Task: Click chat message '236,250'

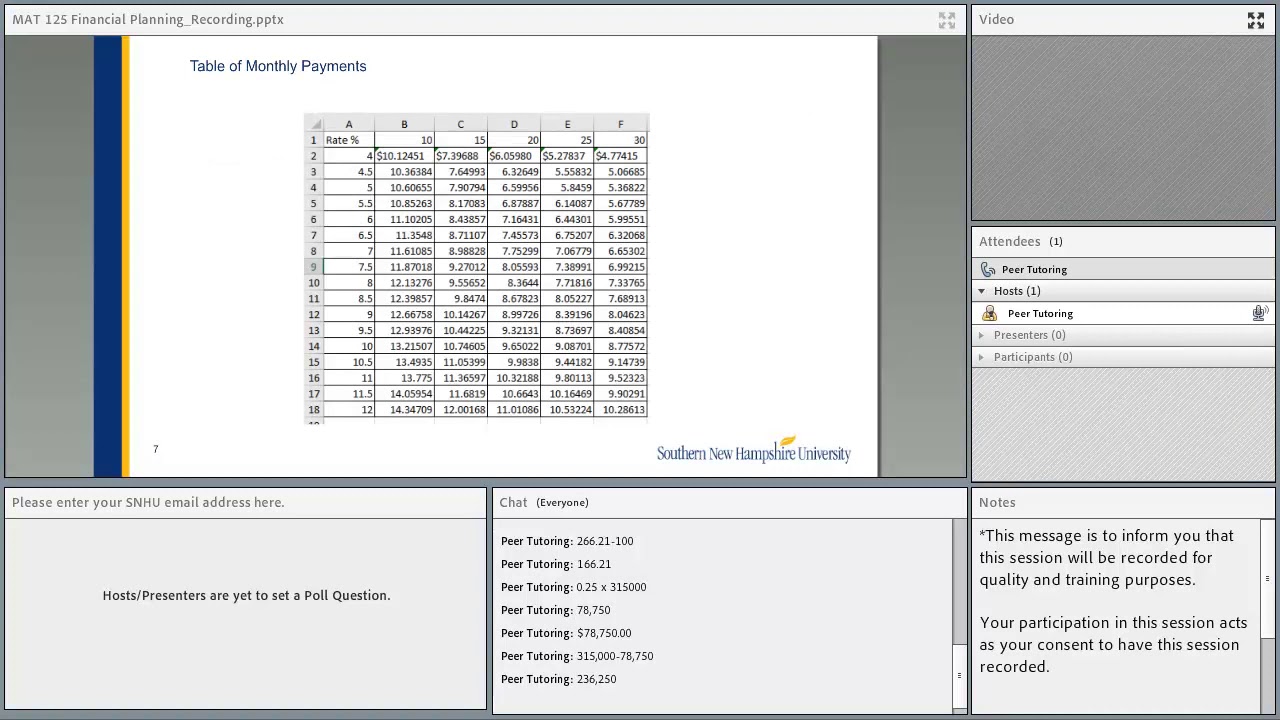Action: tap(596, 679)
